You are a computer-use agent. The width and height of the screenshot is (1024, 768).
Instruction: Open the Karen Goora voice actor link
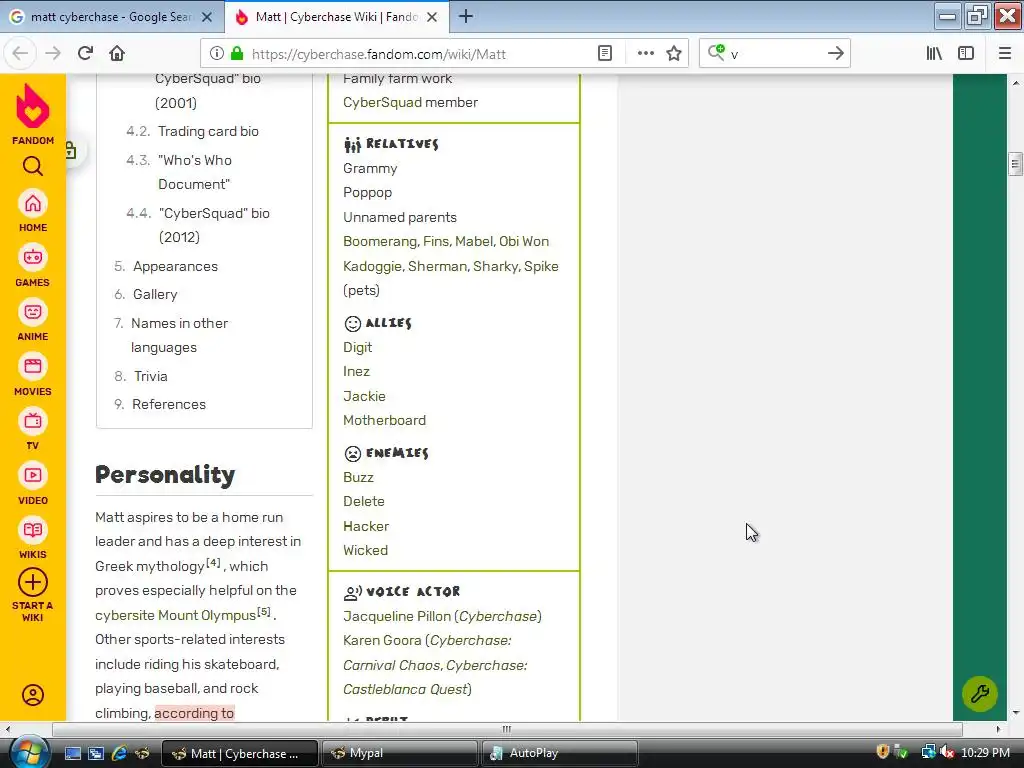[382, 641]
